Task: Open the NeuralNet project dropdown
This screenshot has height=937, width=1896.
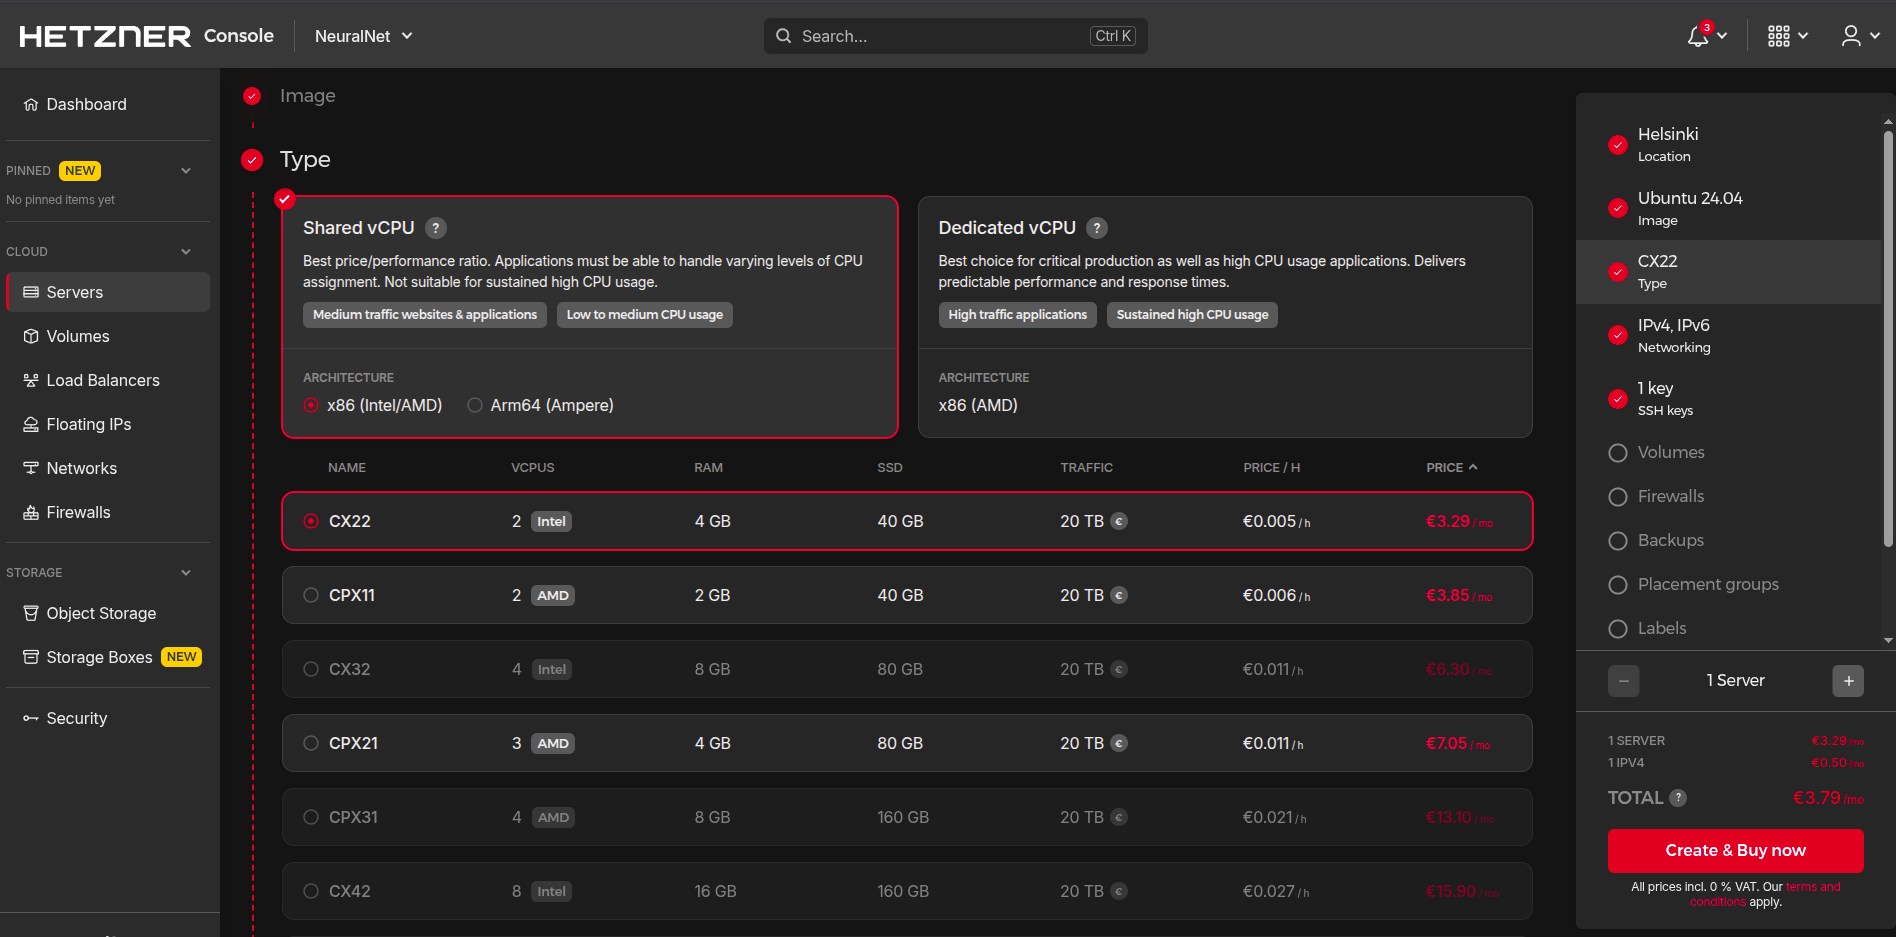Action: coord(363,36)
